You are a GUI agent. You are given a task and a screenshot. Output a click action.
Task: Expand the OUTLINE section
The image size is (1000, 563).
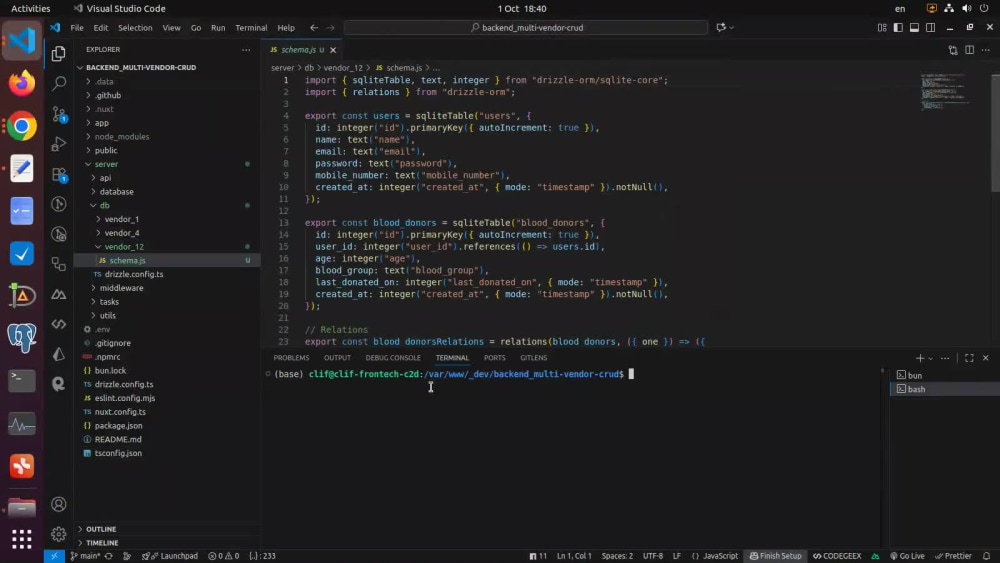pyautogui.click(x=101, y=529)
